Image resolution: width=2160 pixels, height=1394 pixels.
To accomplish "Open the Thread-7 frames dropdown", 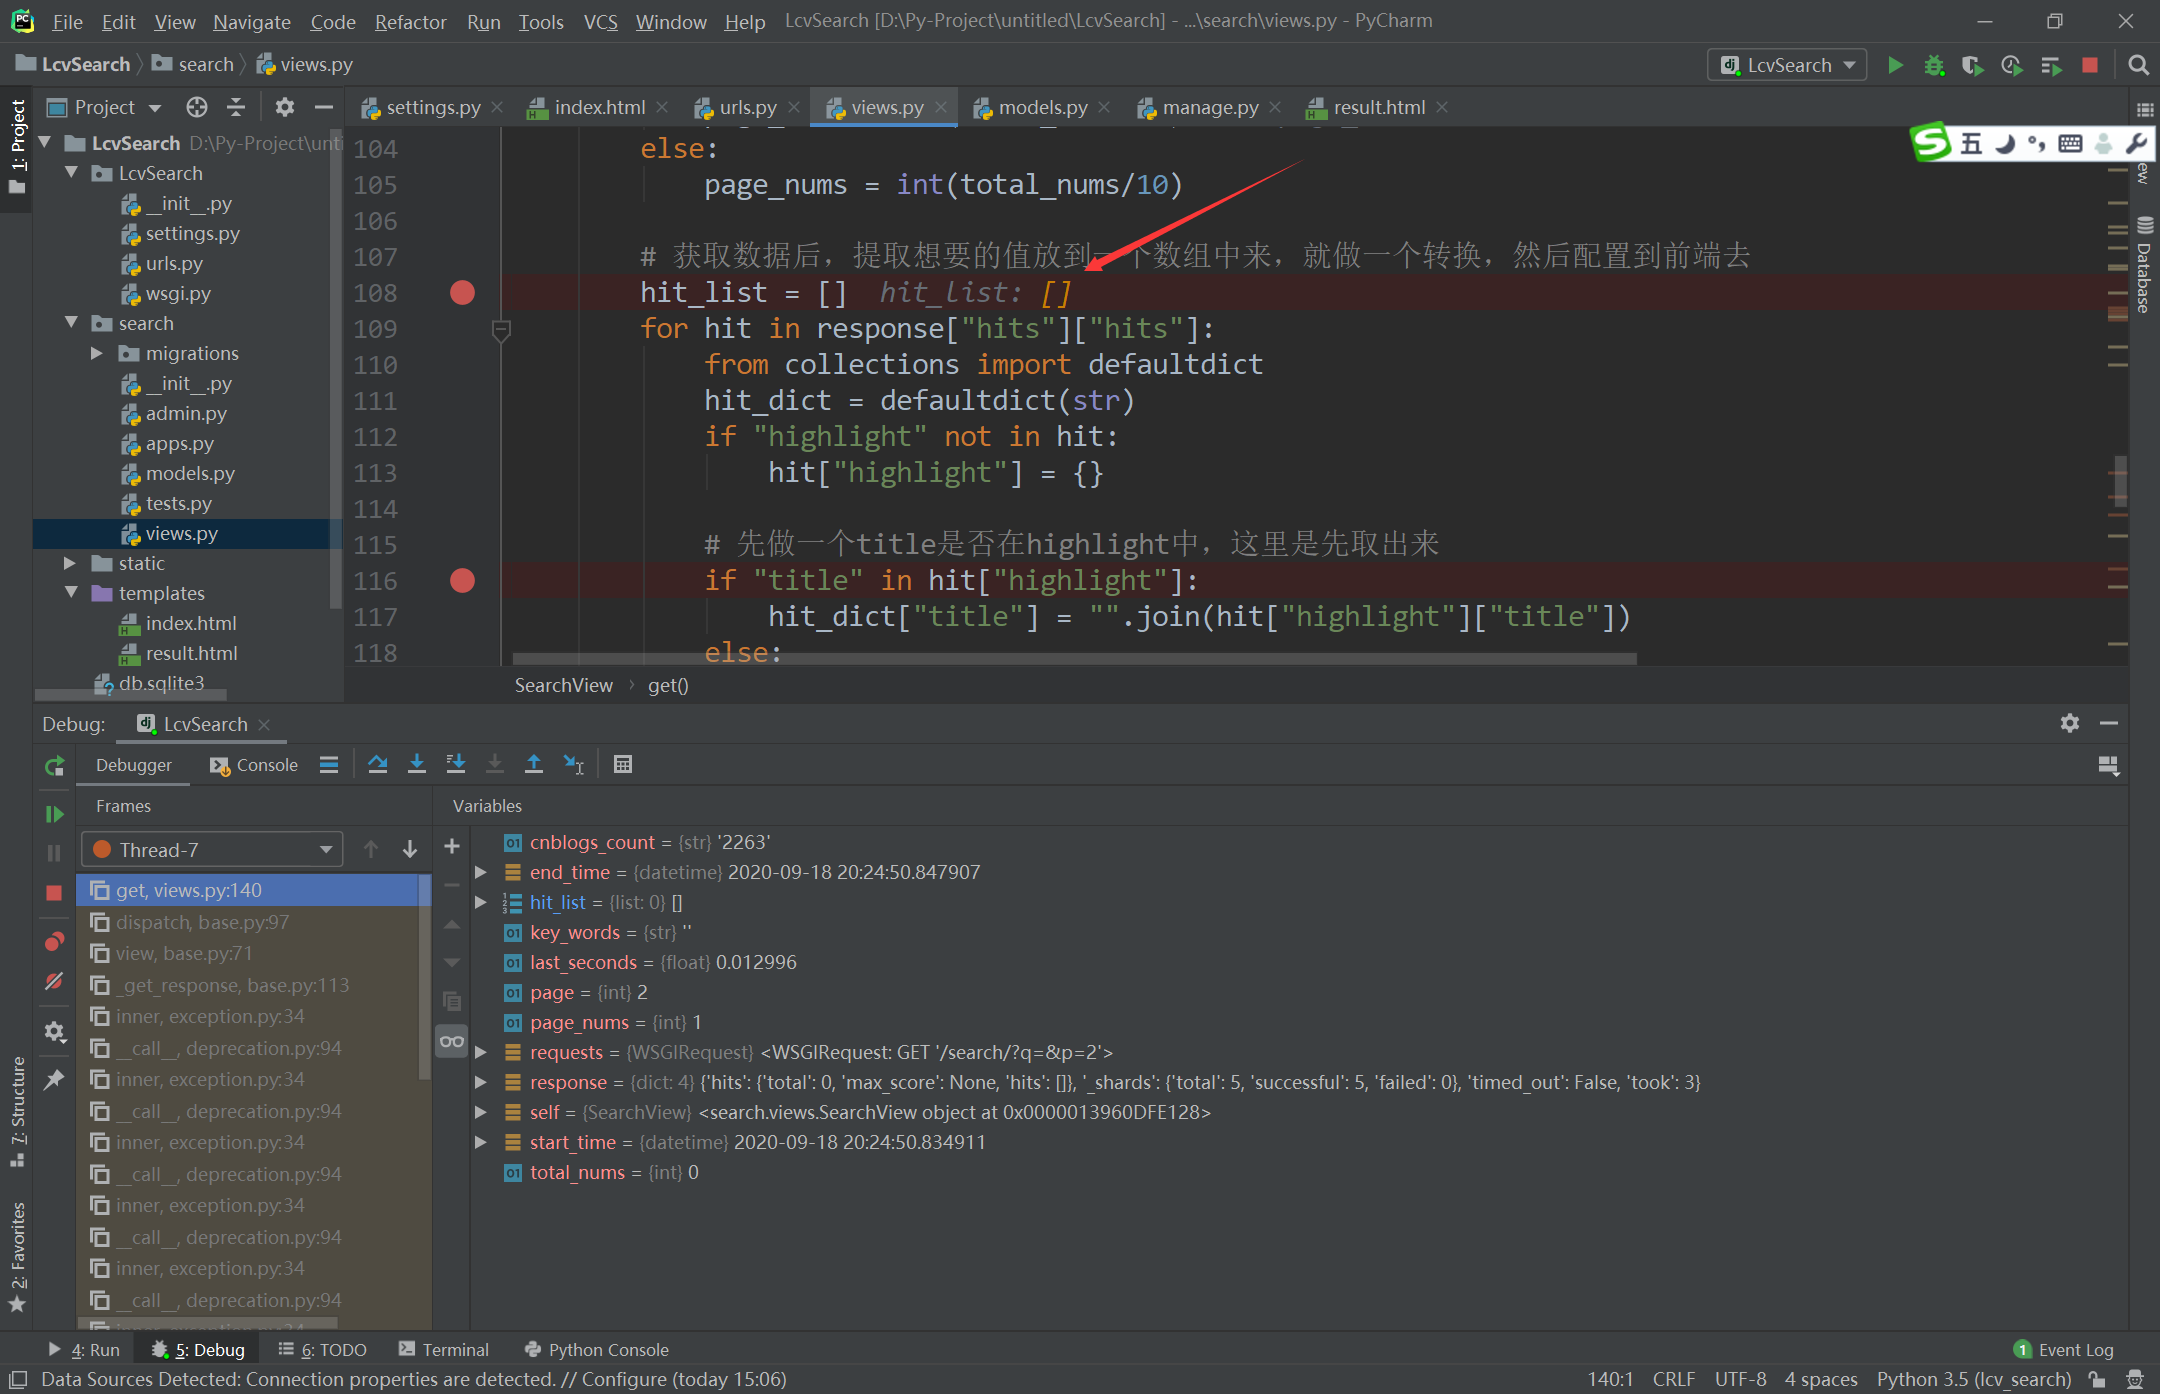I will [212, 849].
